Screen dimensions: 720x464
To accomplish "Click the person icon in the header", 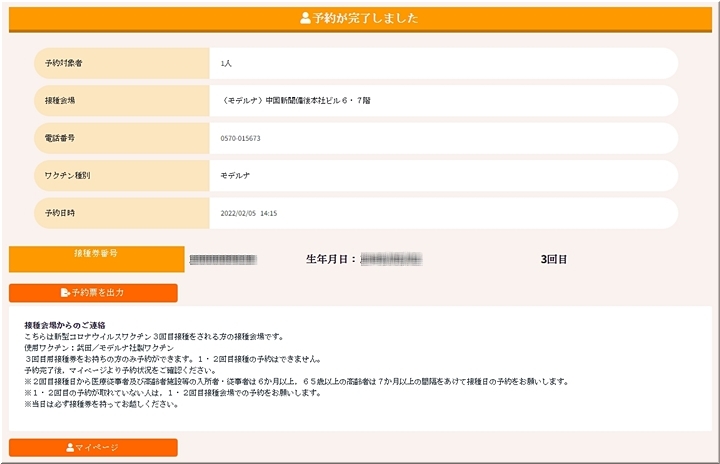I will pos(305,18).
